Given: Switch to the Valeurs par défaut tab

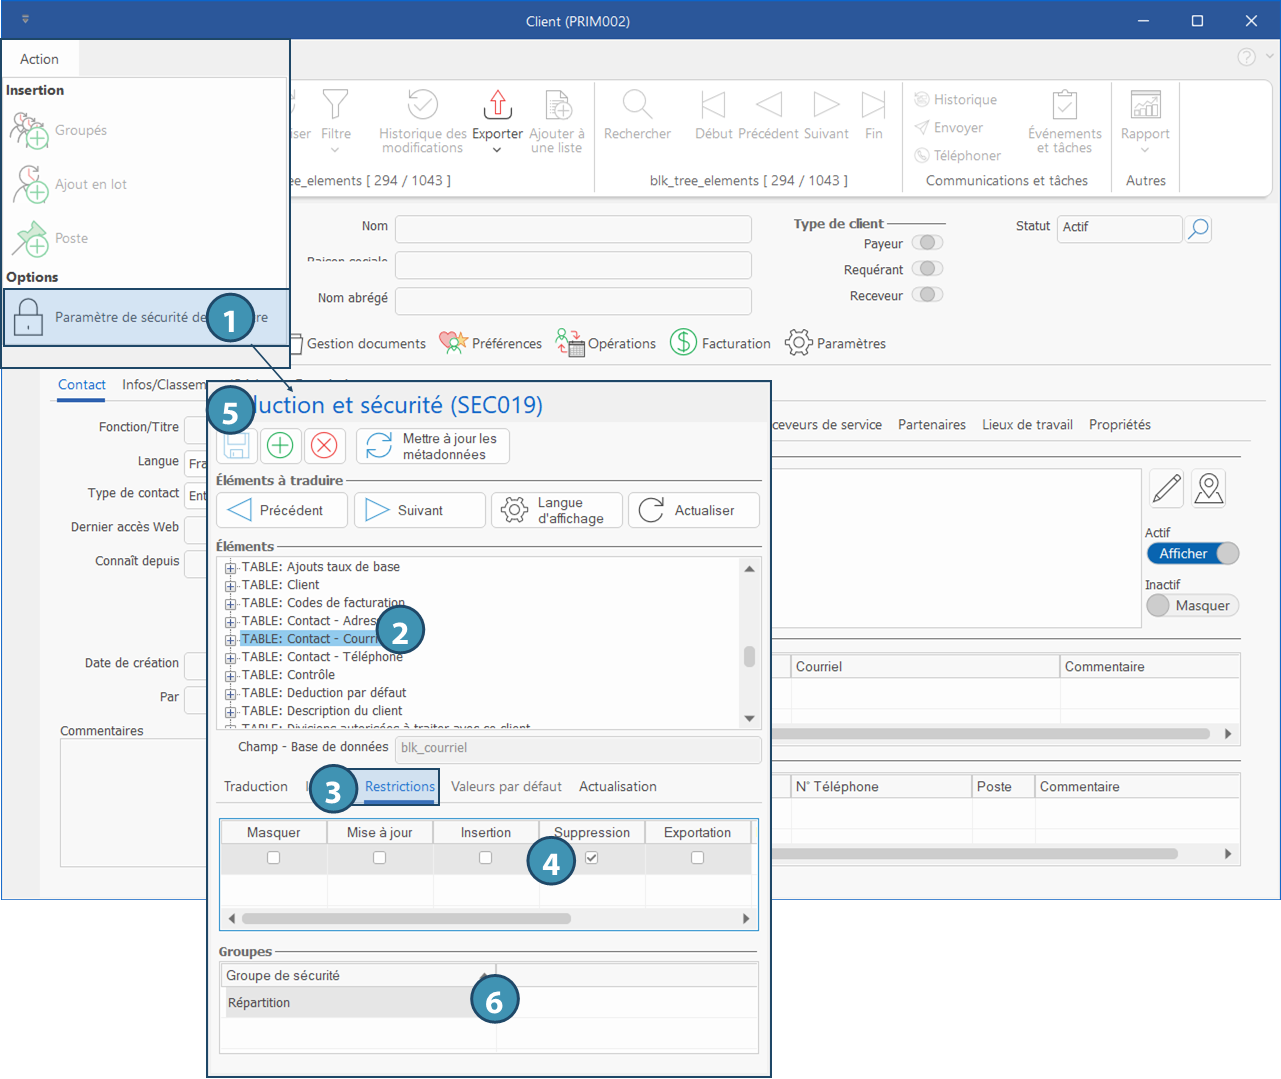Looking at the screenshot, I should click(506, 787).
